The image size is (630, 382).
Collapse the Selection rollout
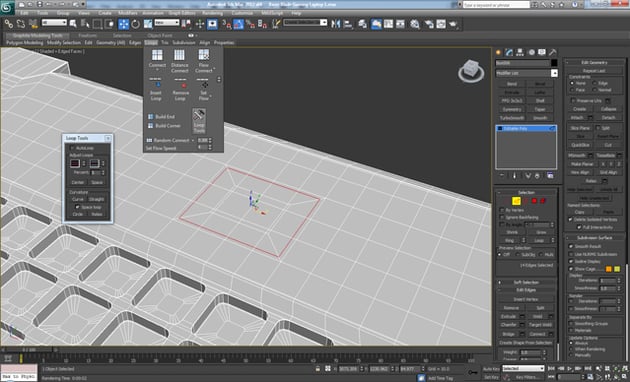pyautogui.click(x=526, y=192)
